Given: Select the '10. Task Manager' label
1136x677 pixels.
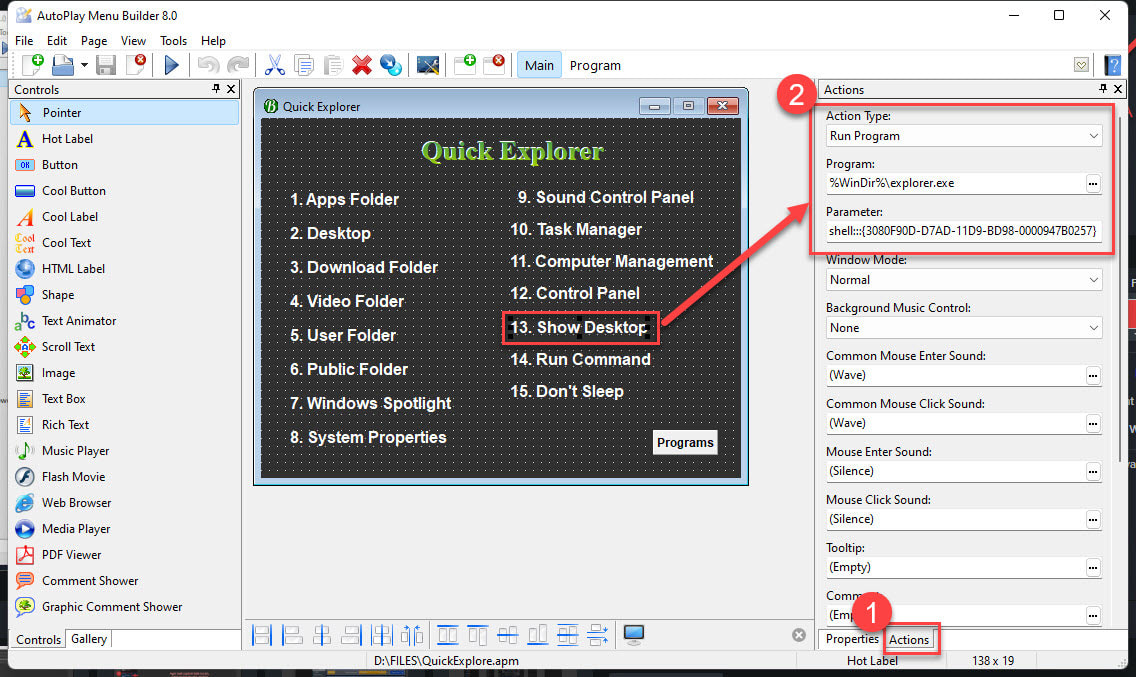Looking at the screenshot, I should [x=576, y=229].
